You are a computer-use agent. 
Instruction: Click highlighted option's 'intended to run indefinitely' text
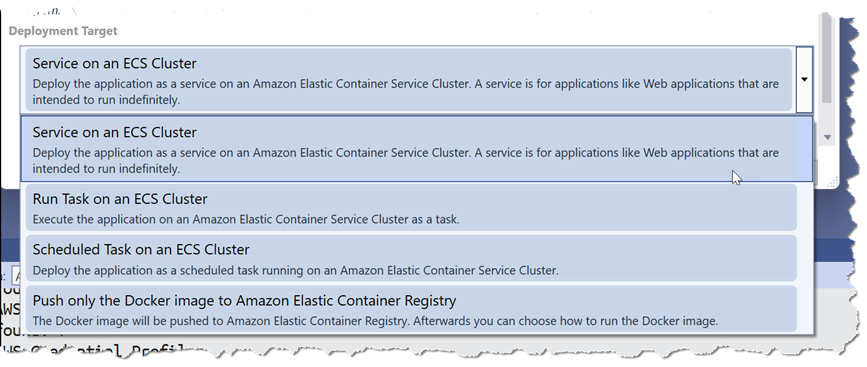[106, 169]
